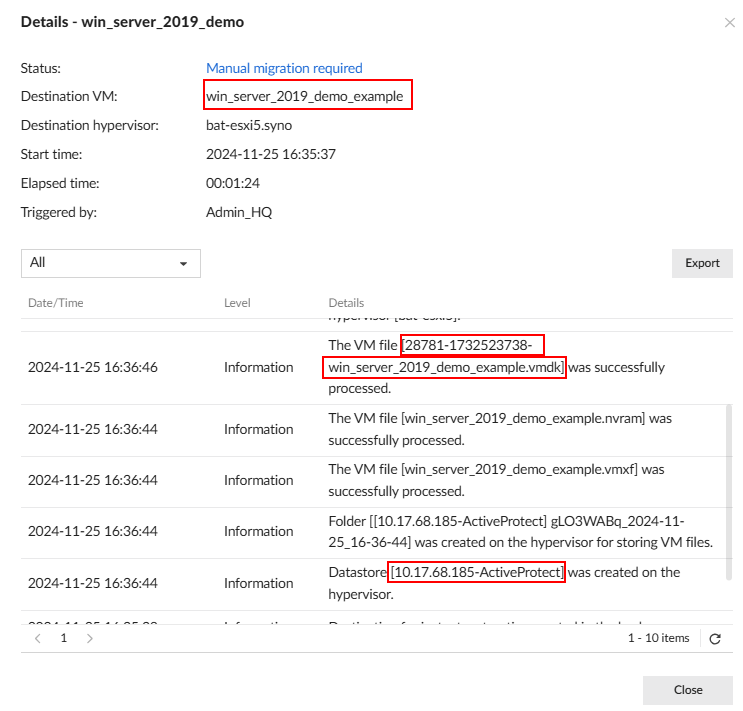Open the Manual migration required link

(284, 68)
